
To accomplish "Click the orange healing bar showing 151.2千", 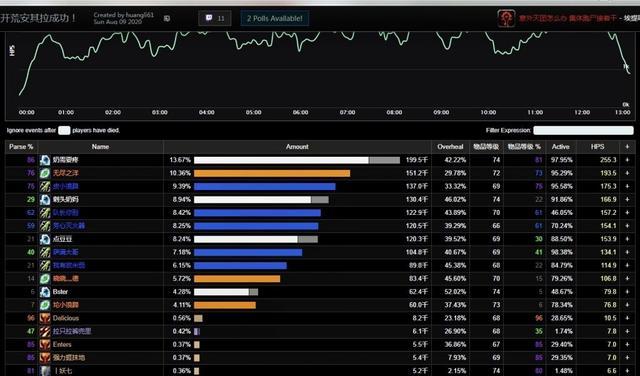I will tap(272, 173).
